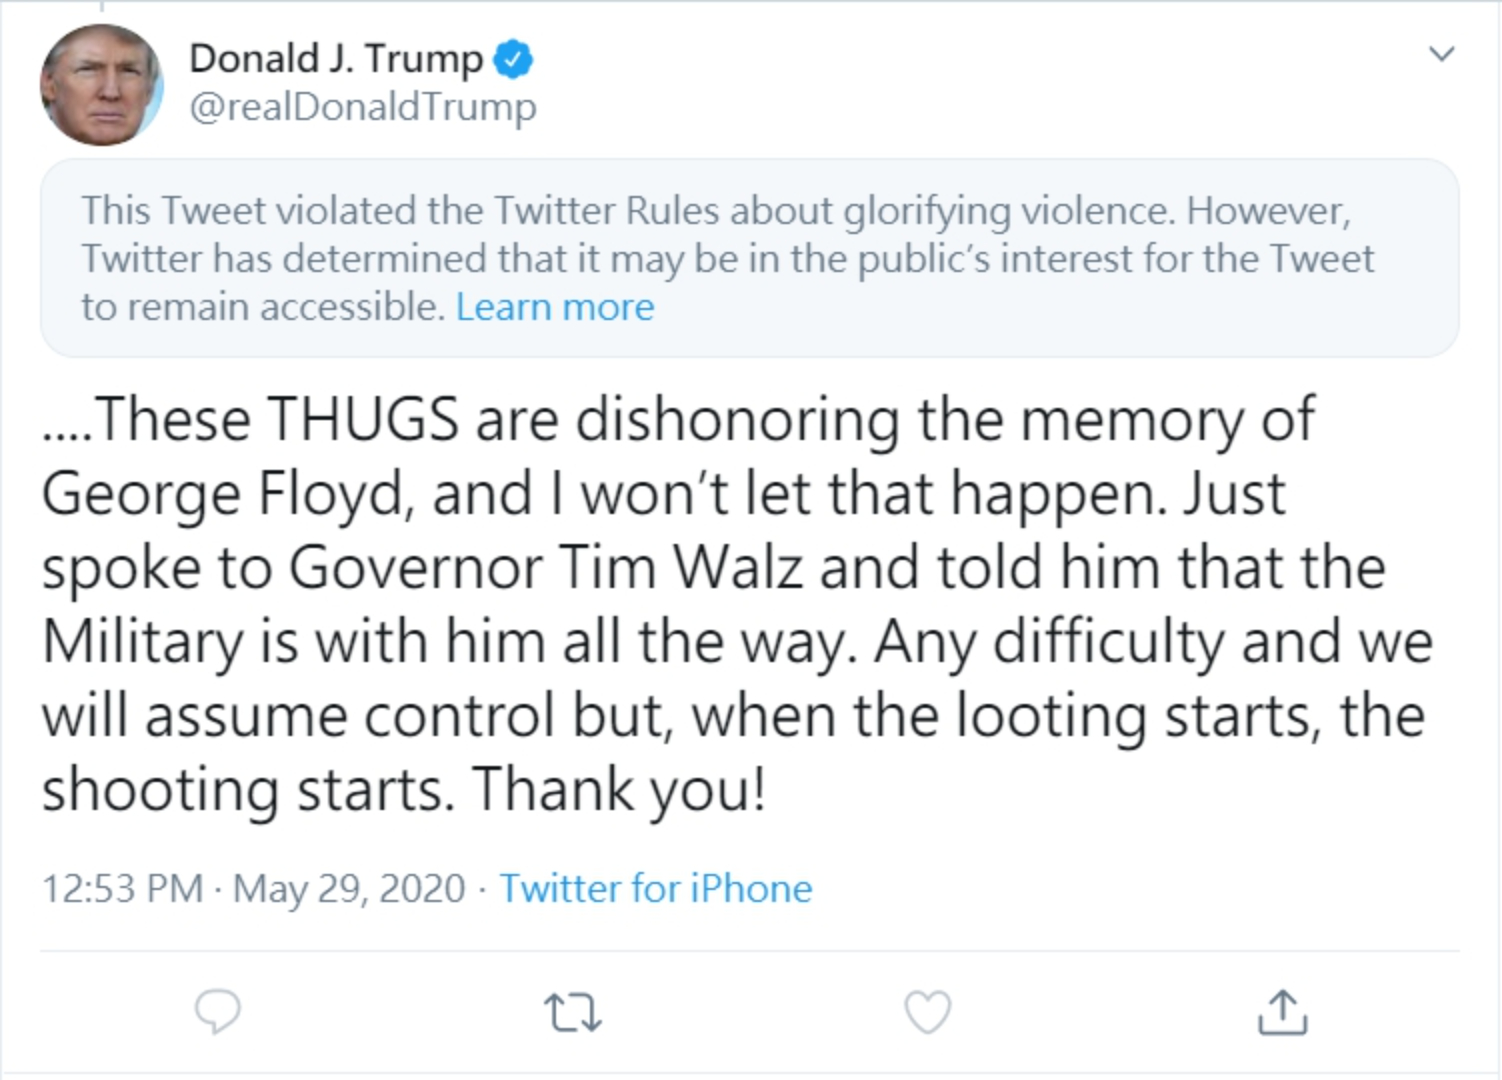This screenshot has height=1080, width=1502.
Task: Open the Learn more link
Action: pyautogui.click(x=555, y=307)
